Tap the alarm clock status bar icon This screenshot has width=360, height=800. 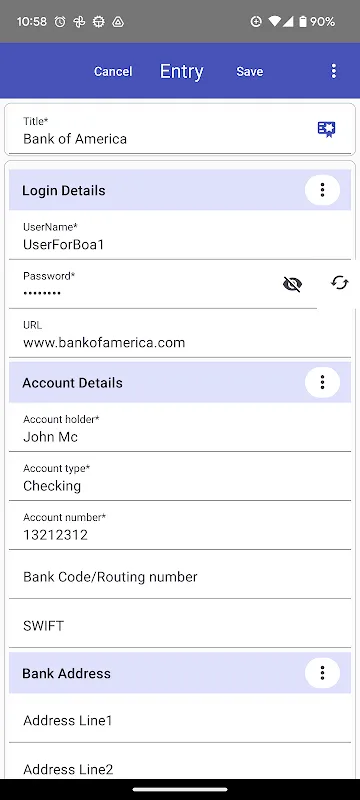coord(60,21)
